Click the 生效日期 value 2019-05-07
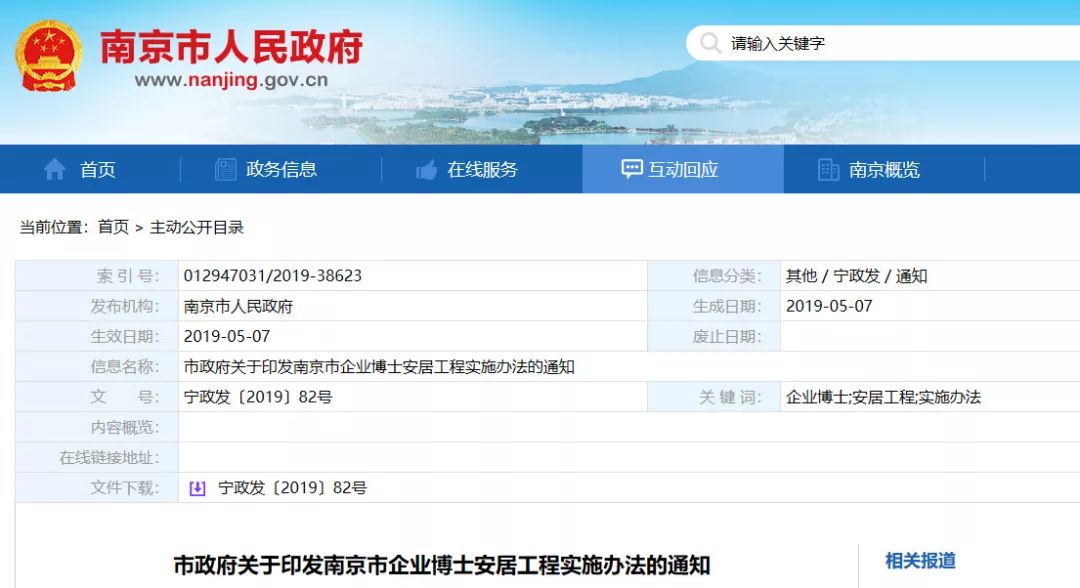The image size is (1080, 588). click(x=227, y=337)
